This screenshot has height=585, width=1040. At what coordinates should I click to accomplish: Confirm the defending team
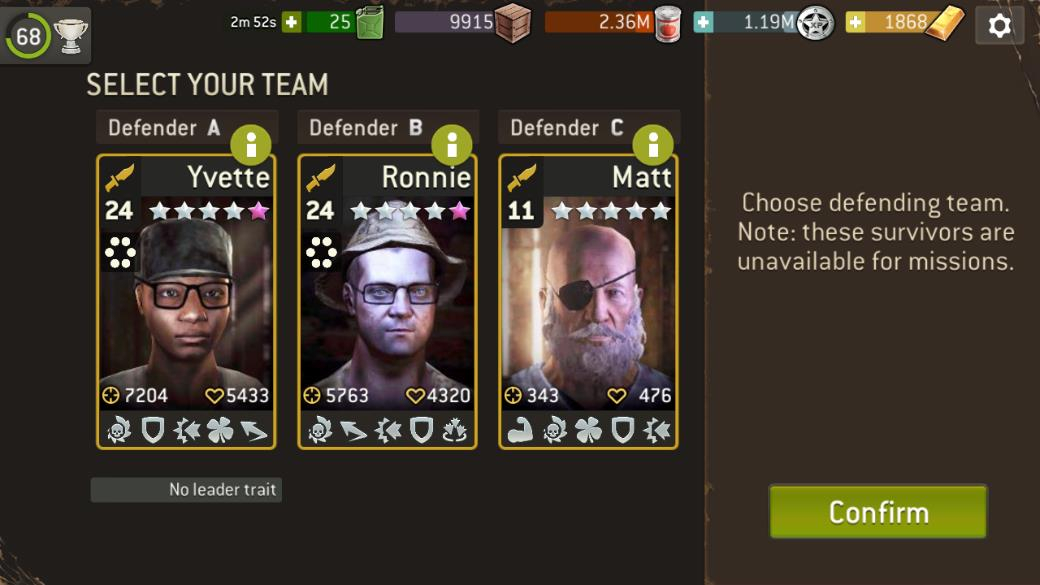(878, 511)
